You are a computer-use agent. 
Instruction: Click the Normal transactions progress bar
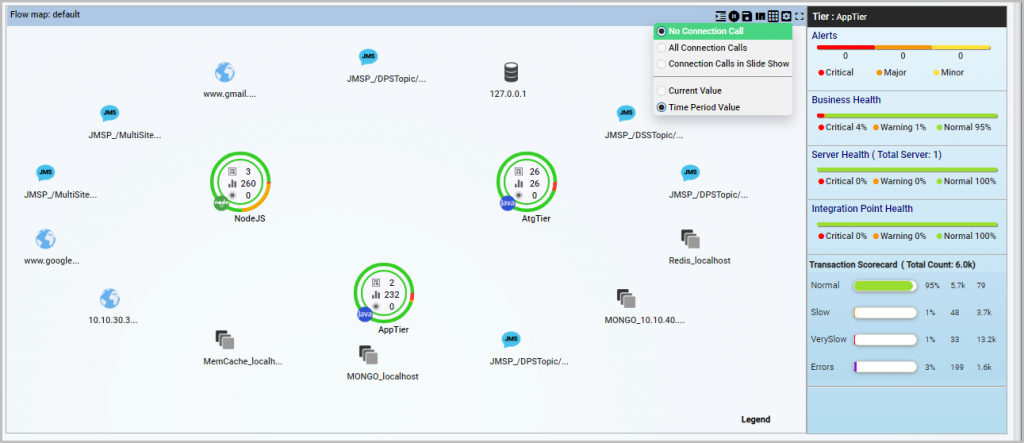point(885,286)
